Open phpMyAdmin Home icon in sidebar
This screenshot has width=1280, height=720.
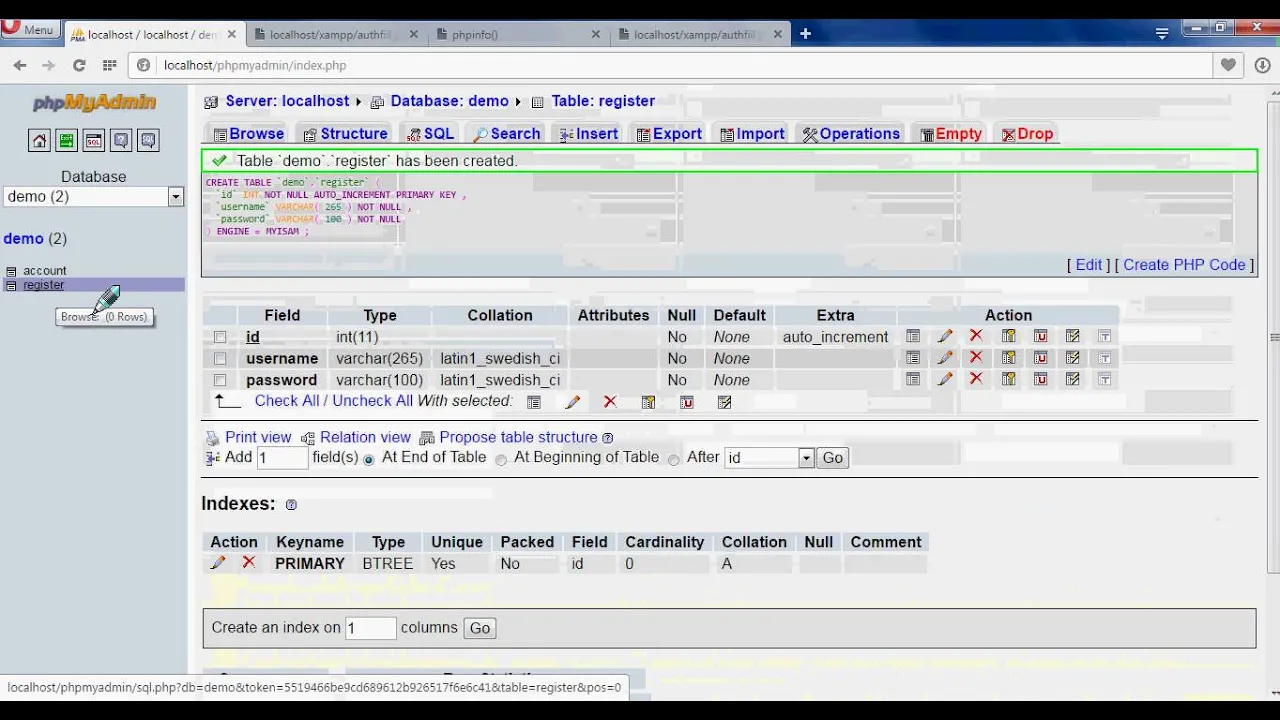(x=39, y=140)
